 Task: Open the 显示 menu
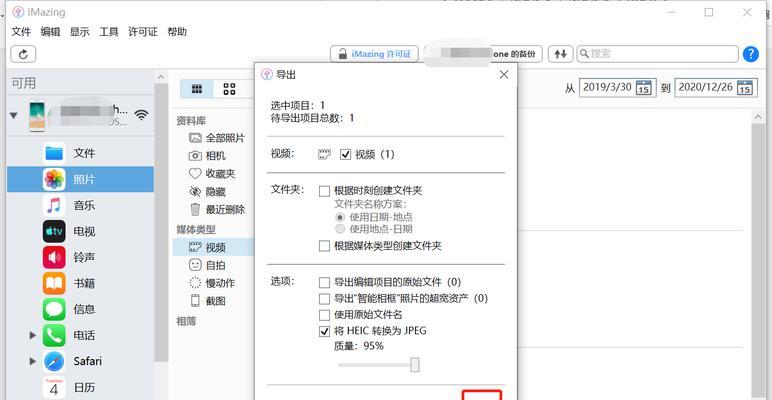point(80,32)
